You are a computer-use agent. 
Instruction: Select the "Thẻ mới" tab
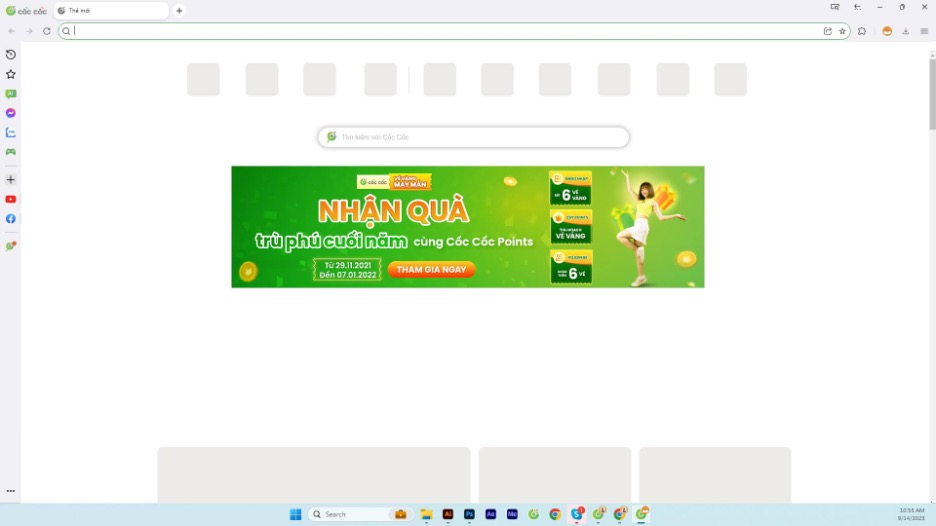[x=108, y=11]
